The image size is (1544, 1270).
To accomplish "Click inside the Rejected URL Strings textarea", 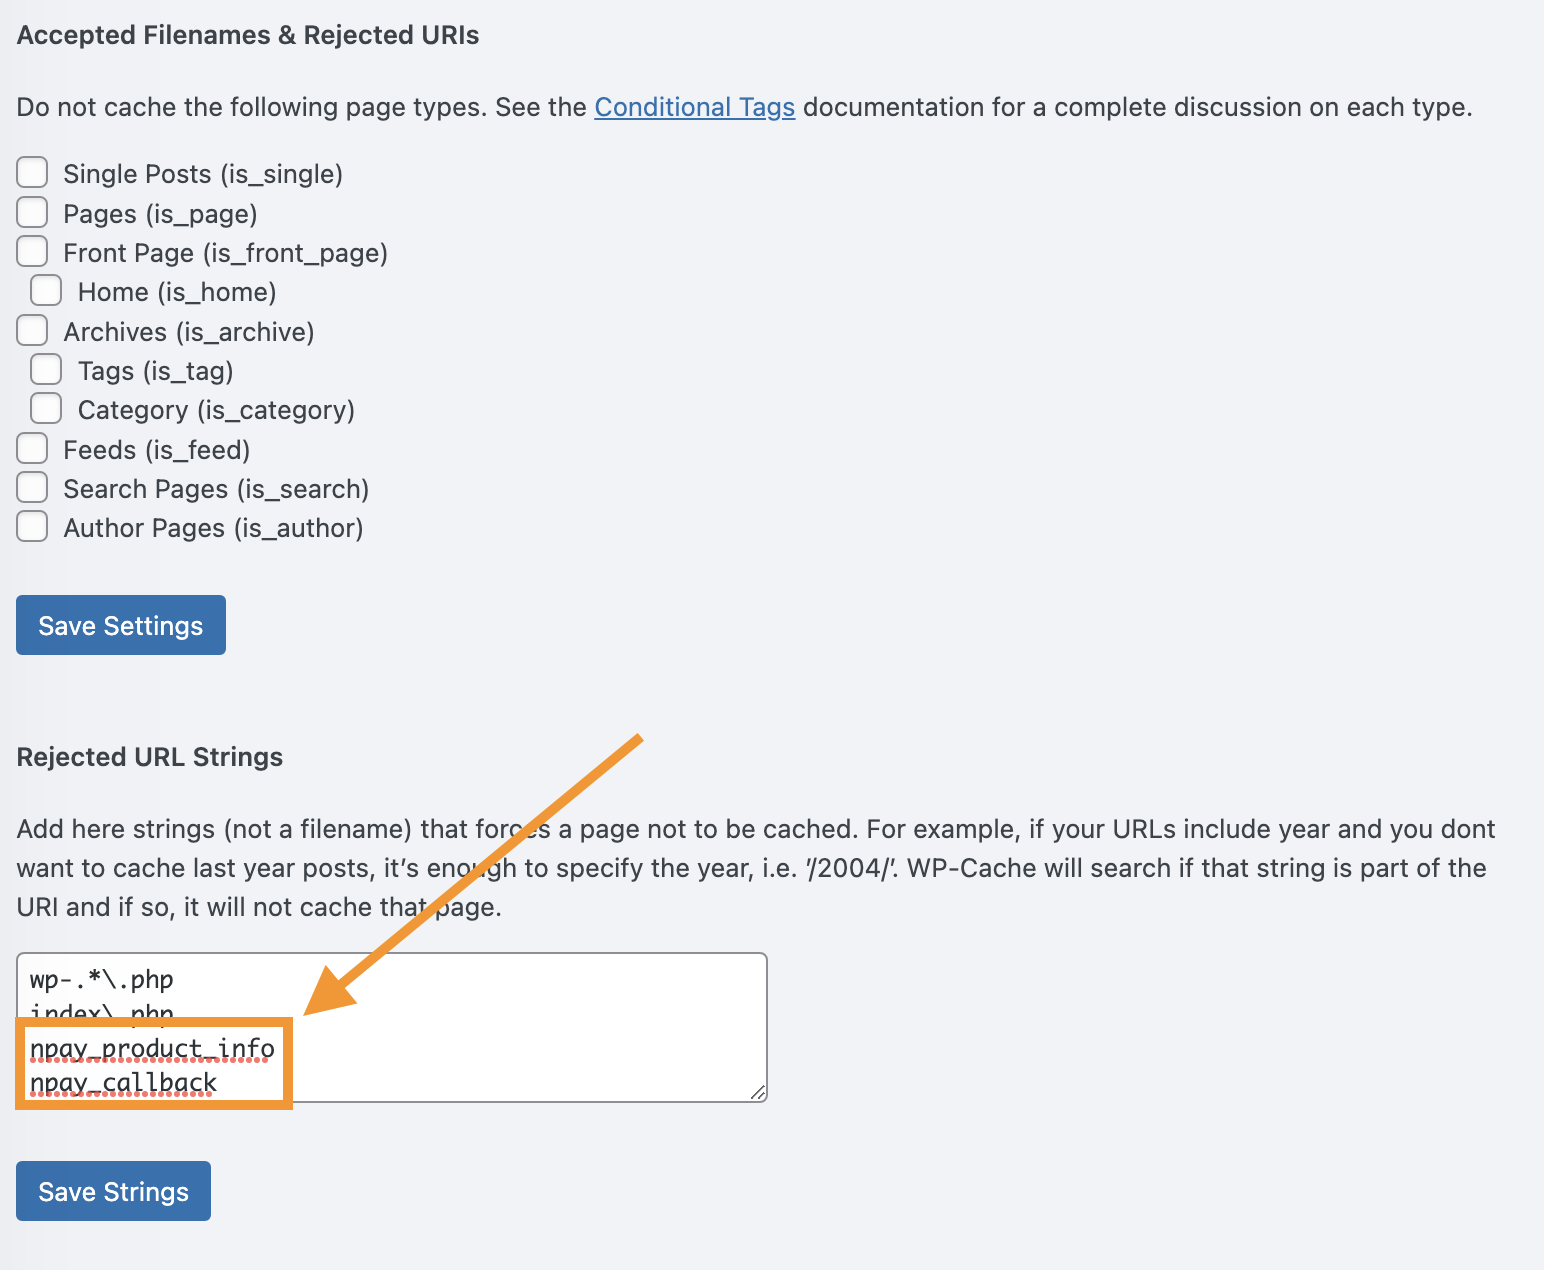I will (x=392, y=1027).
